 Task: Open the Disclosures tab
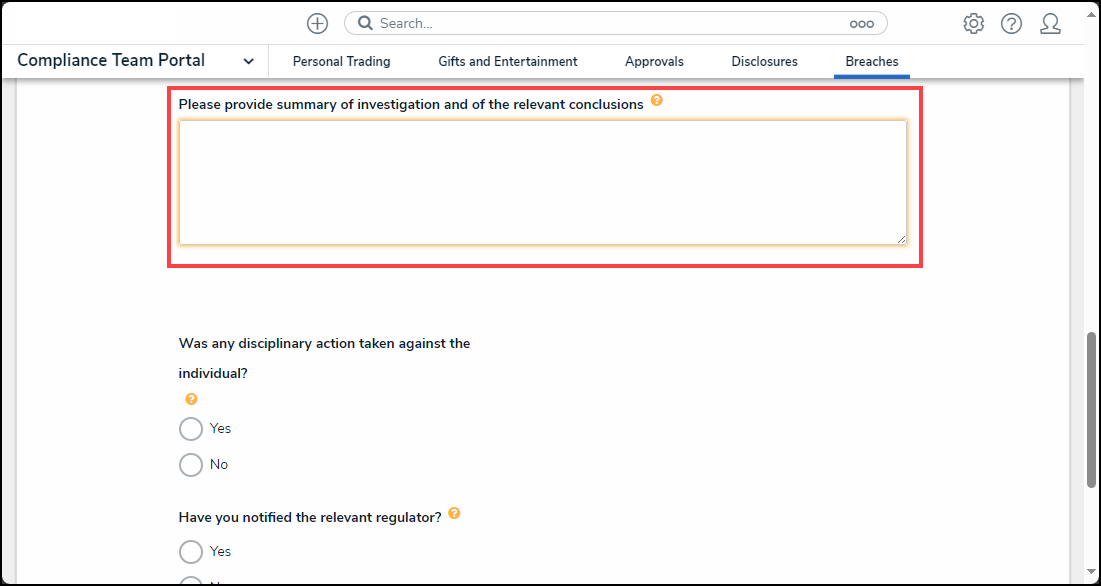tap(764, 62)
